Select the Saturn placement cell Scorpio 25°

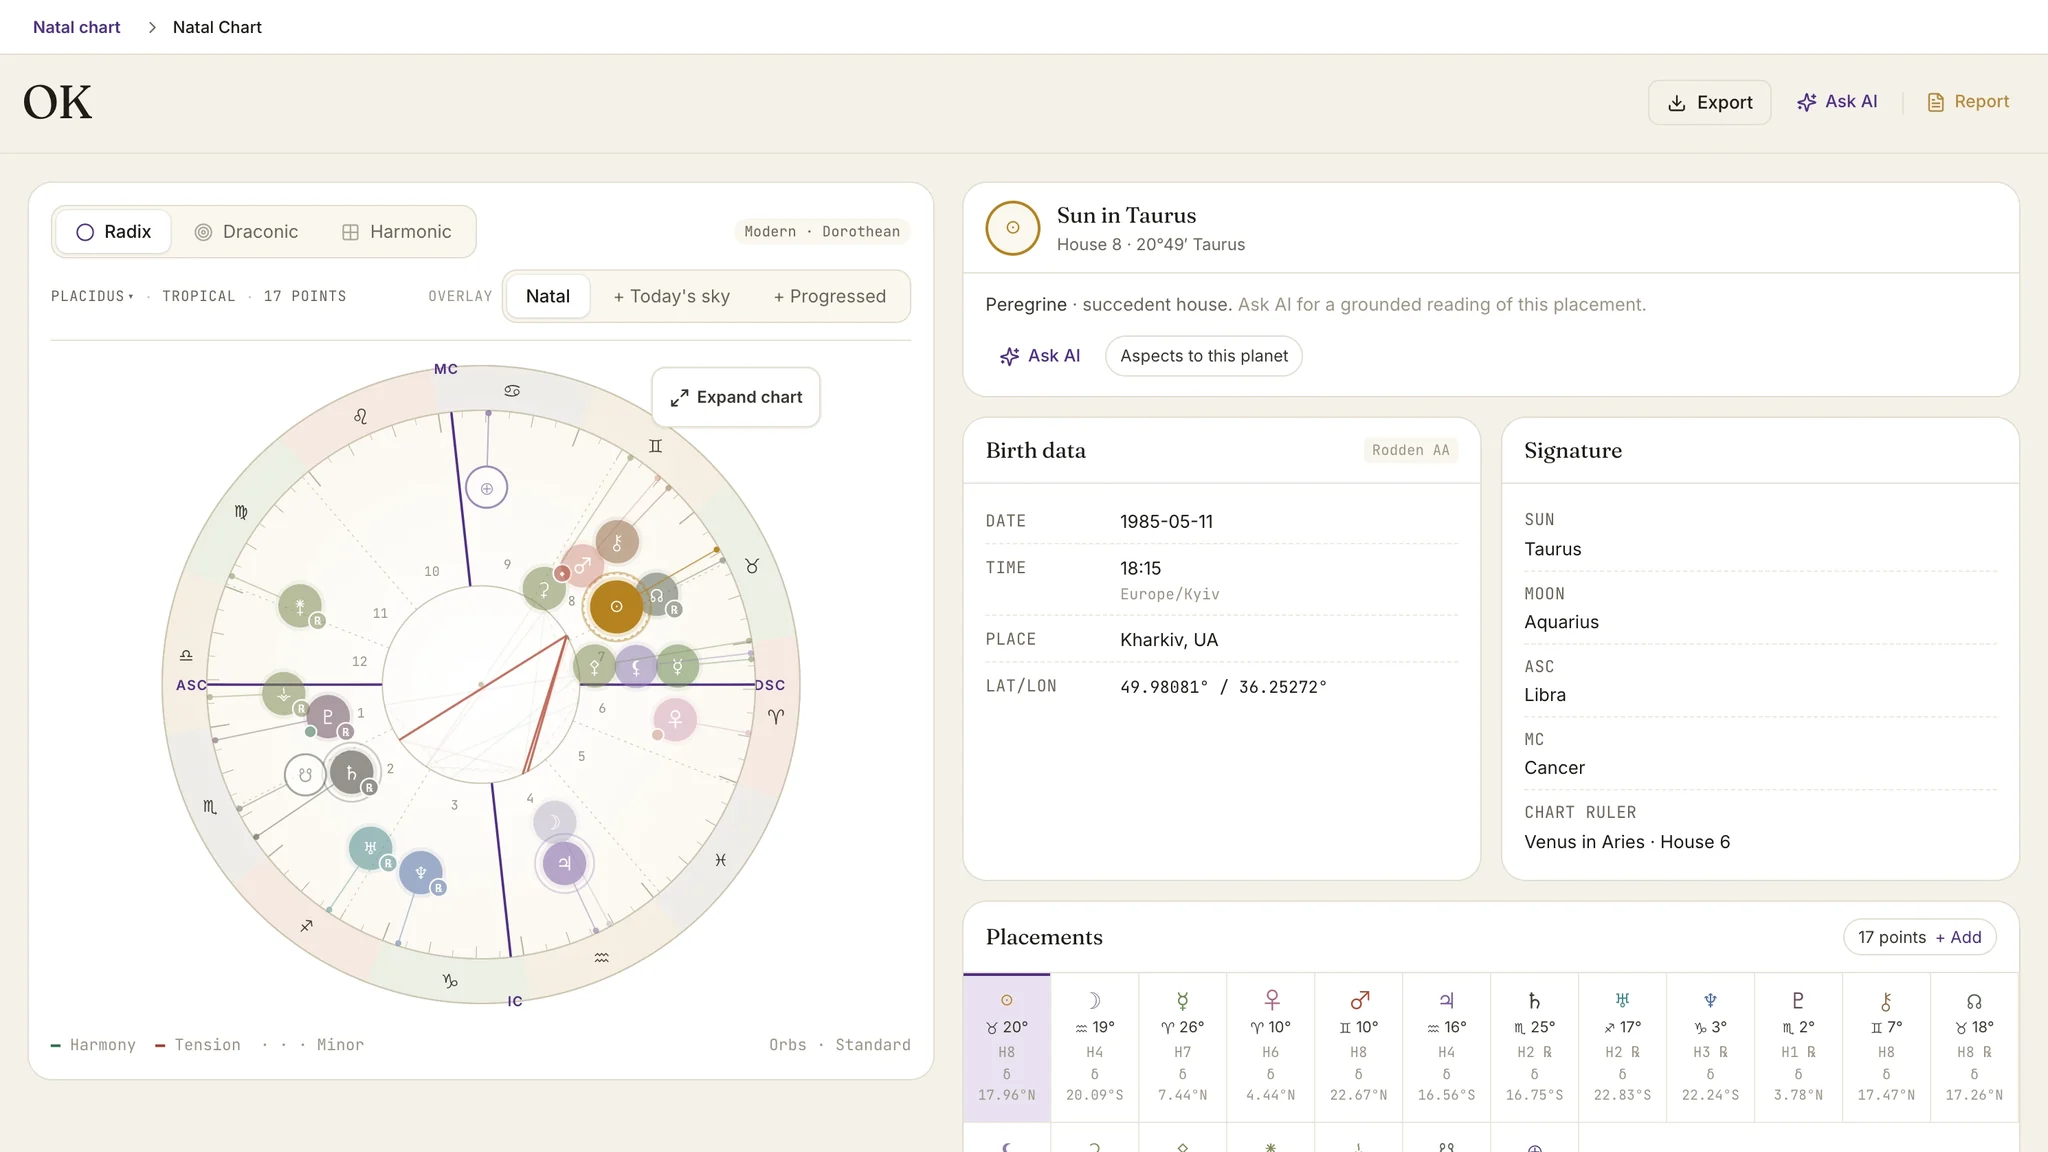[1534, 1047]
